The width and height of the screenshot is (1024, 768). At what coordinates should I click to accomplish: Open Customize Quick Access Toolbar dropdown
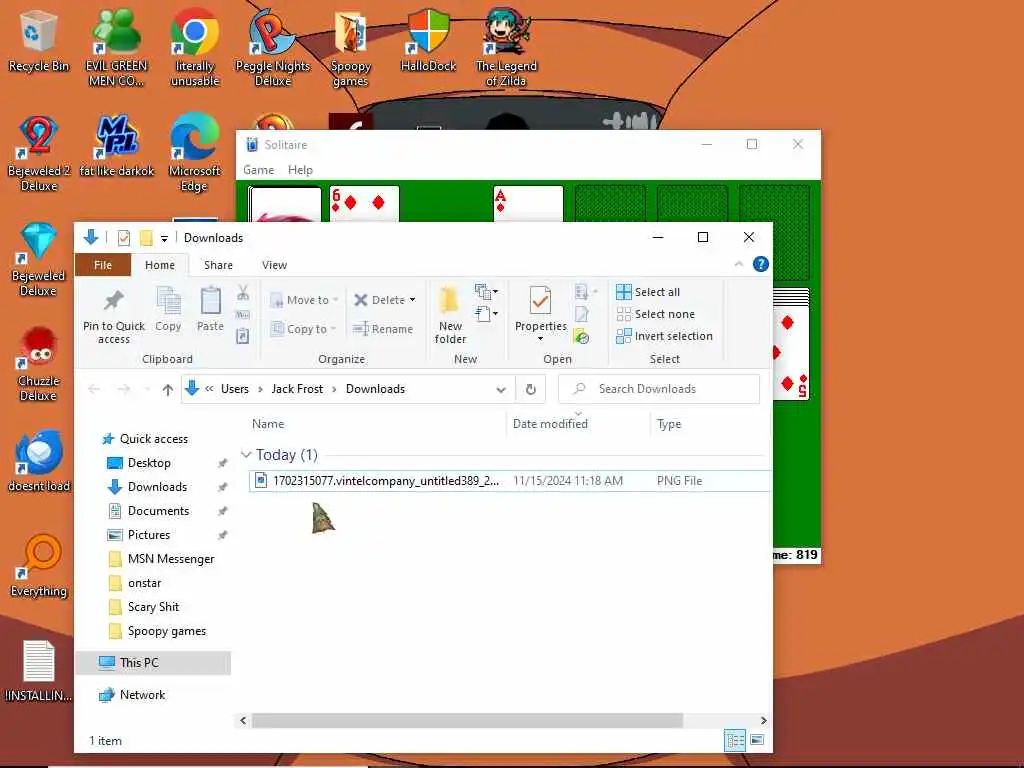(165, 238)
